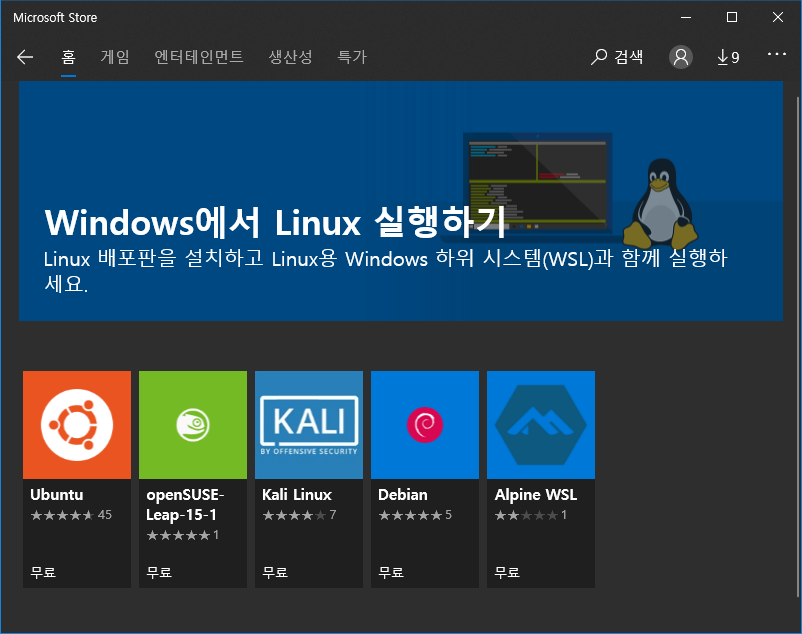The height and width of the screenshot is (634, 802).
Task: Open the Alpine WSL mountain icon
Action: tap(541, 425)
